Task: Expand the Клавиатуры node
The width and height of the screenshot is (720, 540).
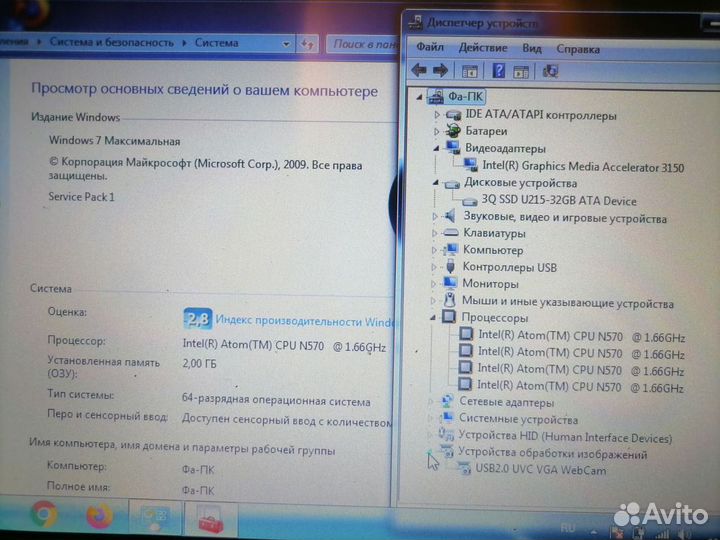Action: [434, 233]
